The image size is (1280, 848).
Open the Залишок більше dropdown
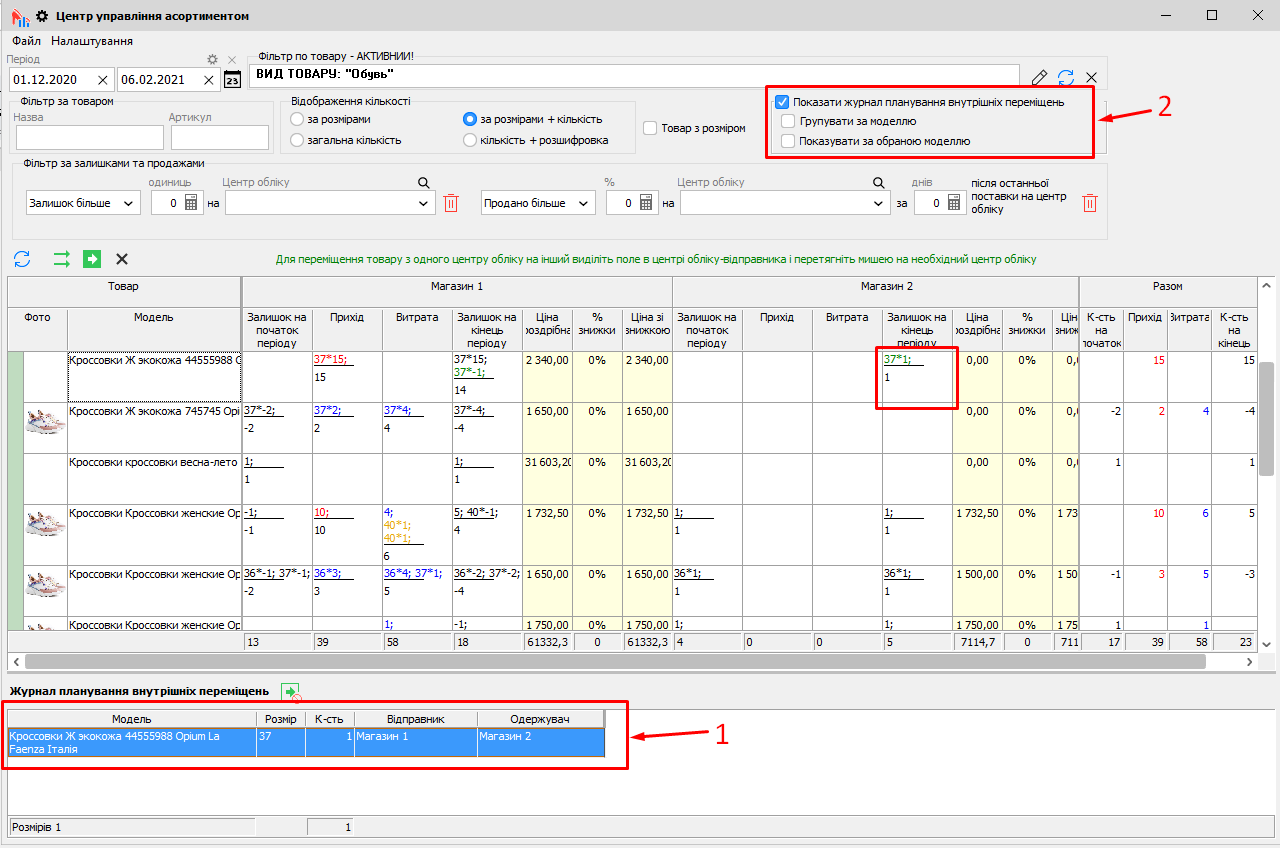click(83, 203)
